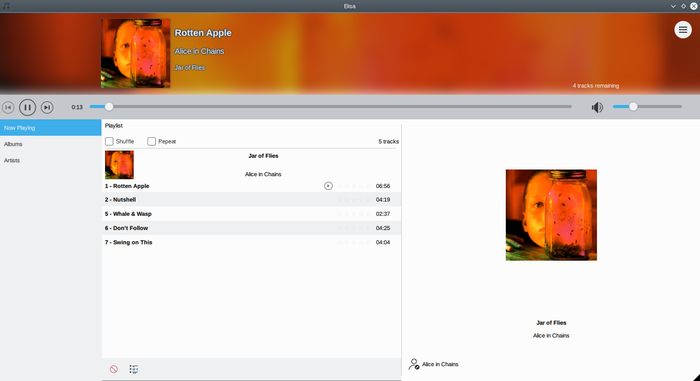700x381 pixels.
Task: Click the 04:19 duration of Nutshell
Action: (383, 200)
